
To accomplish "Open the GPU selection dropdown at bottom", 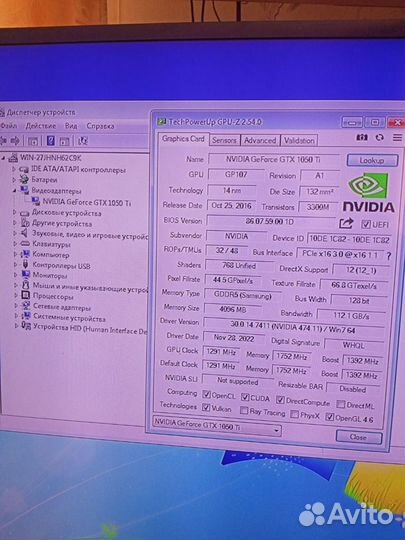I will 216,426.
